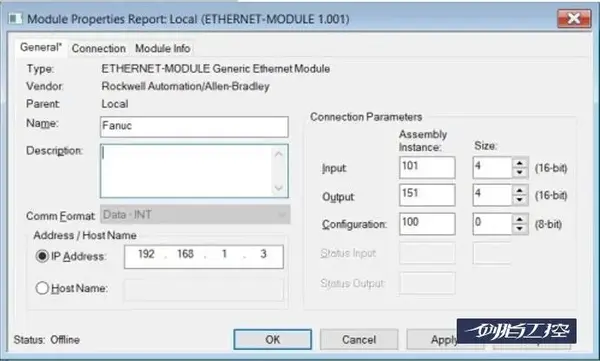This screenshot has height=361, width=600.
Task: Click the Output size field
Action: point(492,195)
